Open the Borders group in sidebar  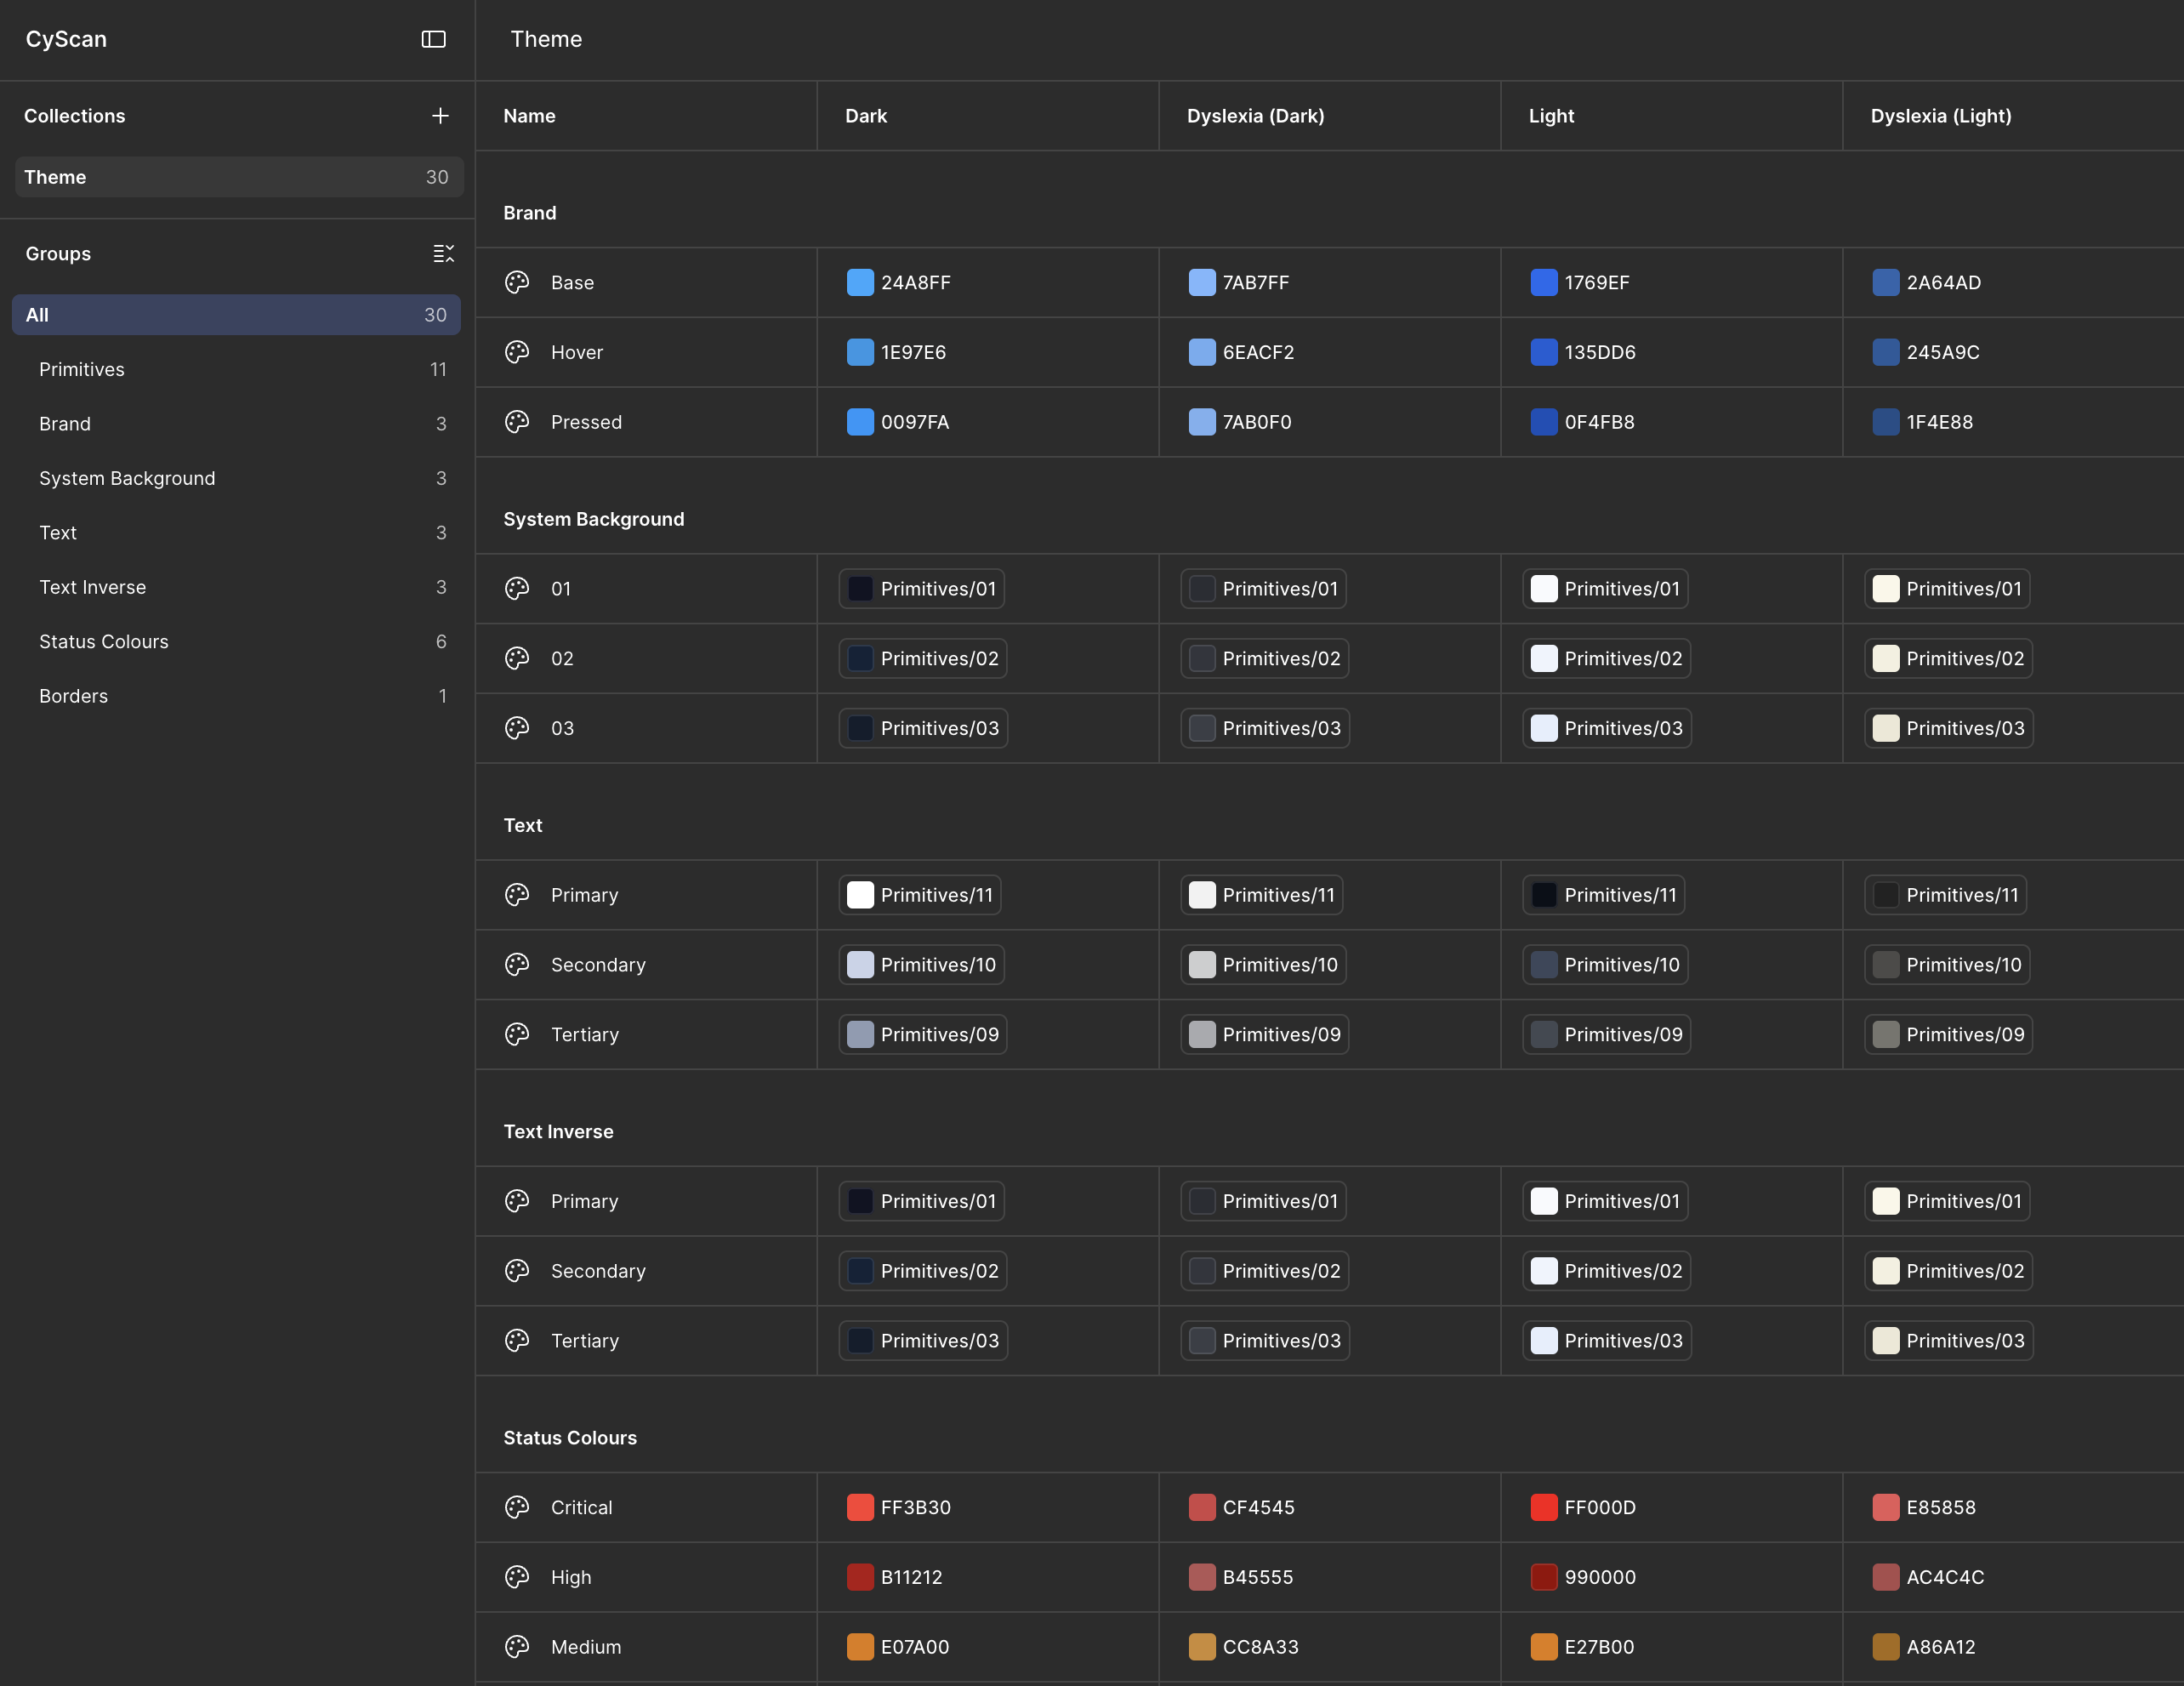coord(236,697)
